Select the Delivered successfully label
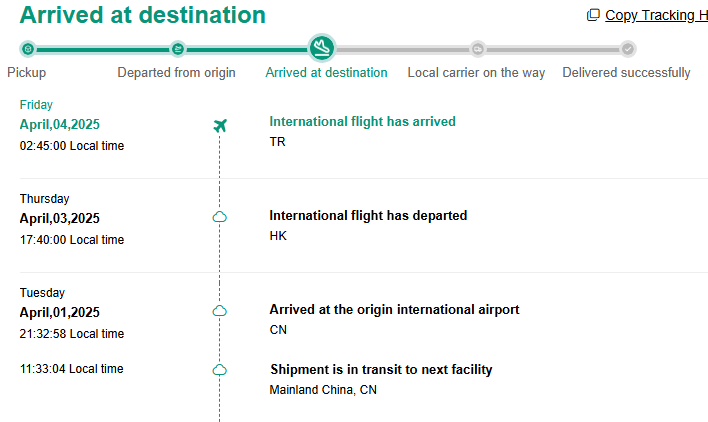 626,73
